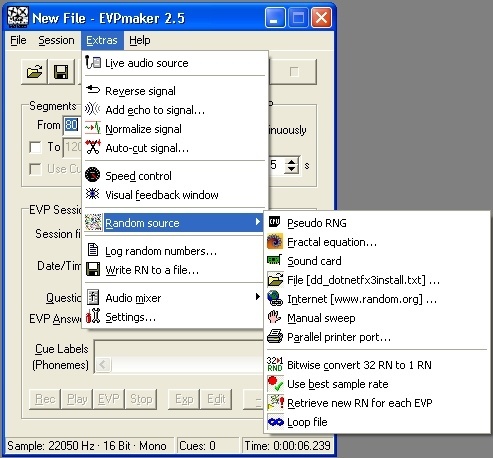Choose Reverse signal from Extras menu
Image resolution: width=493 pixels, height=458 pixels.
(x=175, y=90)
